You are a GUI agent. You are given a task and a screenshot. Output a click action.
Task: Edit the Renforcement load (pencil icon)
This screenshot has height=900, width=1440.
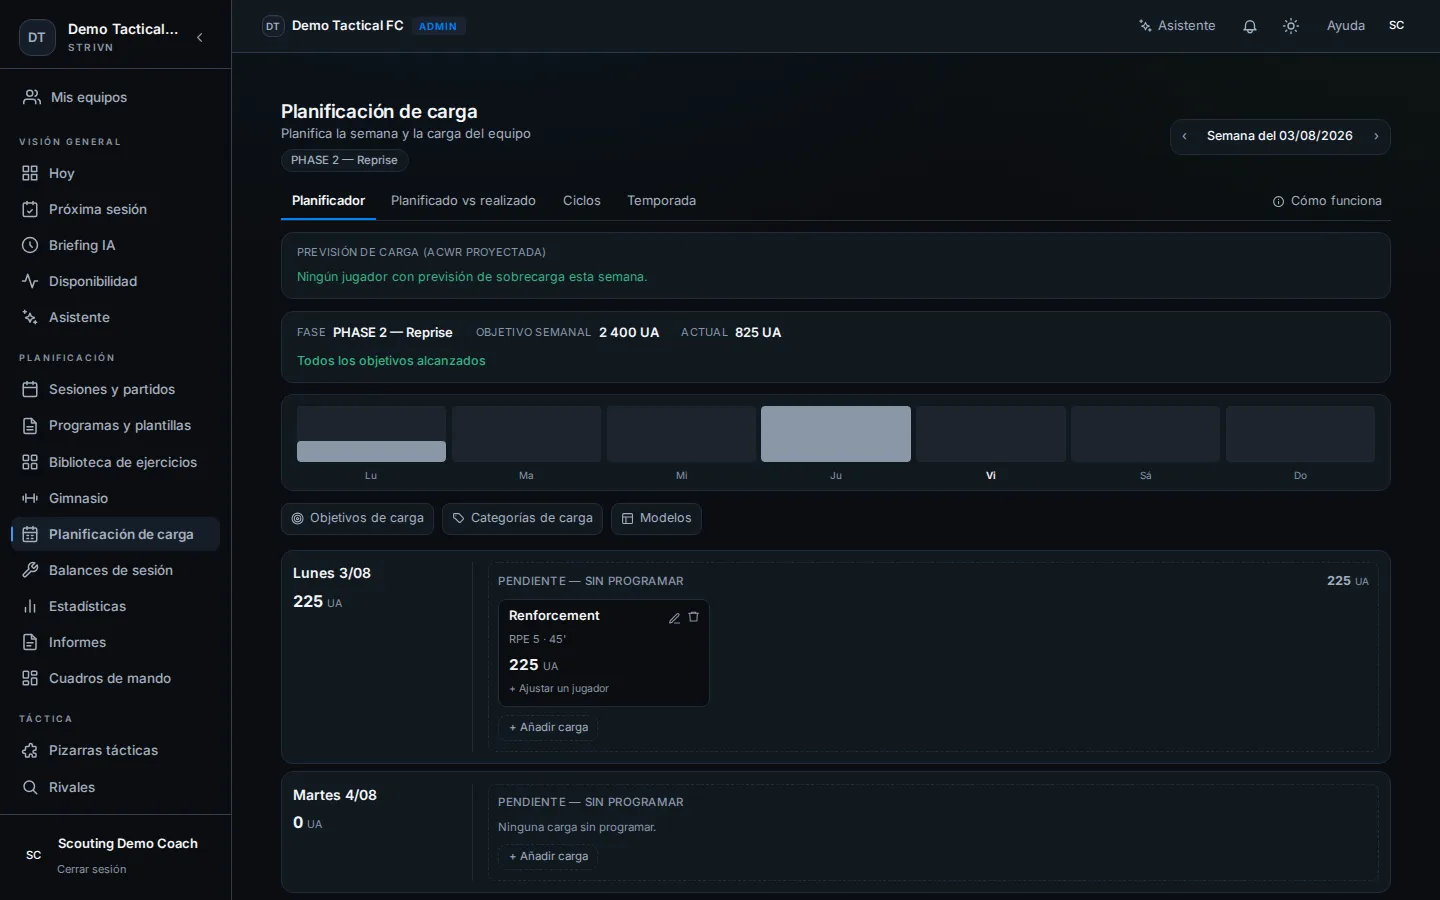[x=675, y=618]
